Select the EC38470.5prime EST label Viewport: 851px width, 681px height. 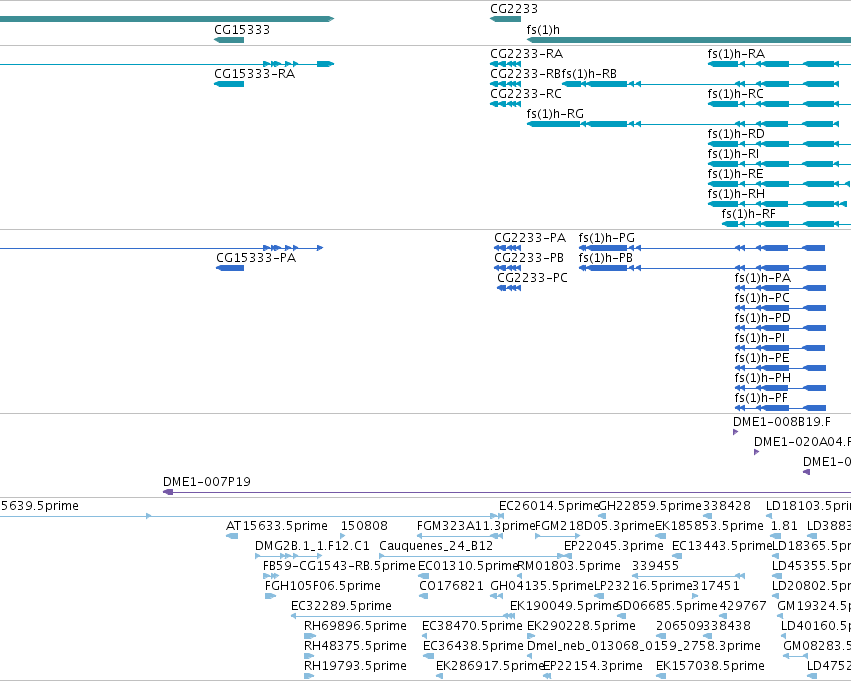click(473, 627)
